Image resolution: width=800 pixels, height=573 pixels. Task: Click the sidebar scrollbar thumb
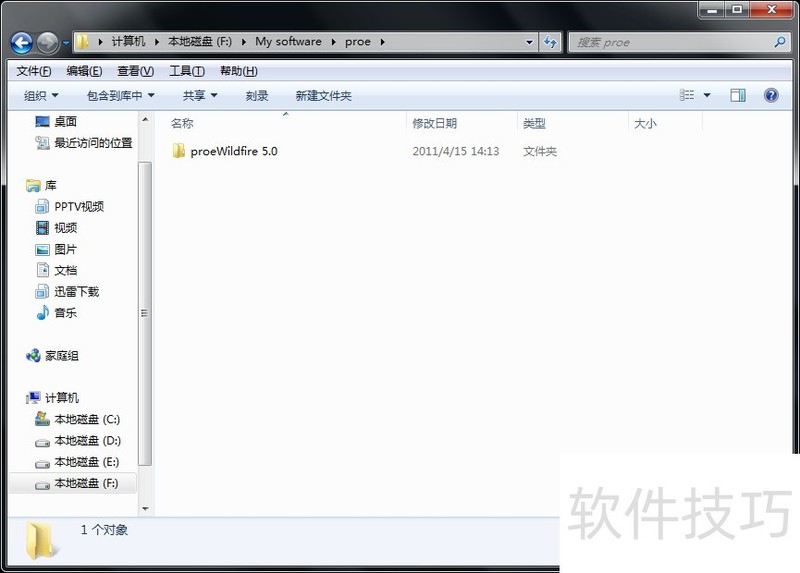[x=145, y=313]
